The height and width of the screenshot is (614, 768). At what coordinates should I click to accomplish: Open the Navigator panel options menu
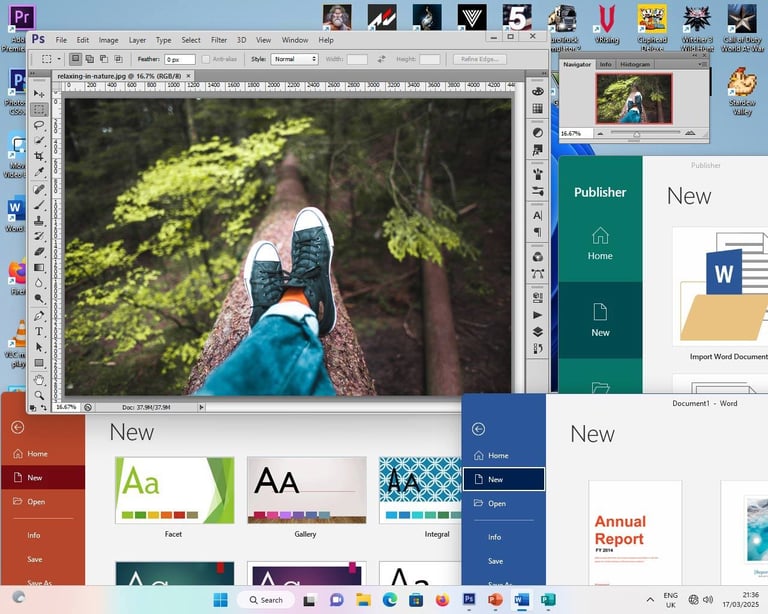click(702, 64)
